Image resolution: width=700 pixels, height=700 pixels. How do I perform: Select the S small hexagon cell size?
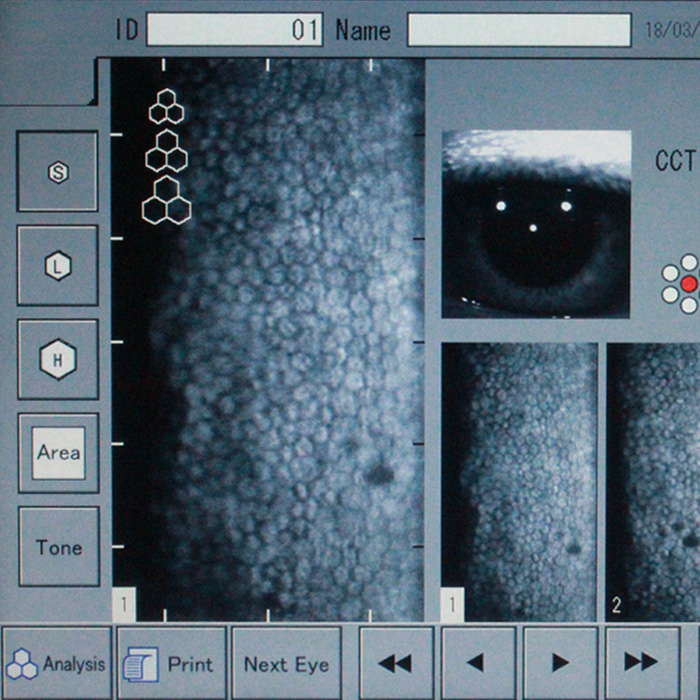(x=58, y=171)
